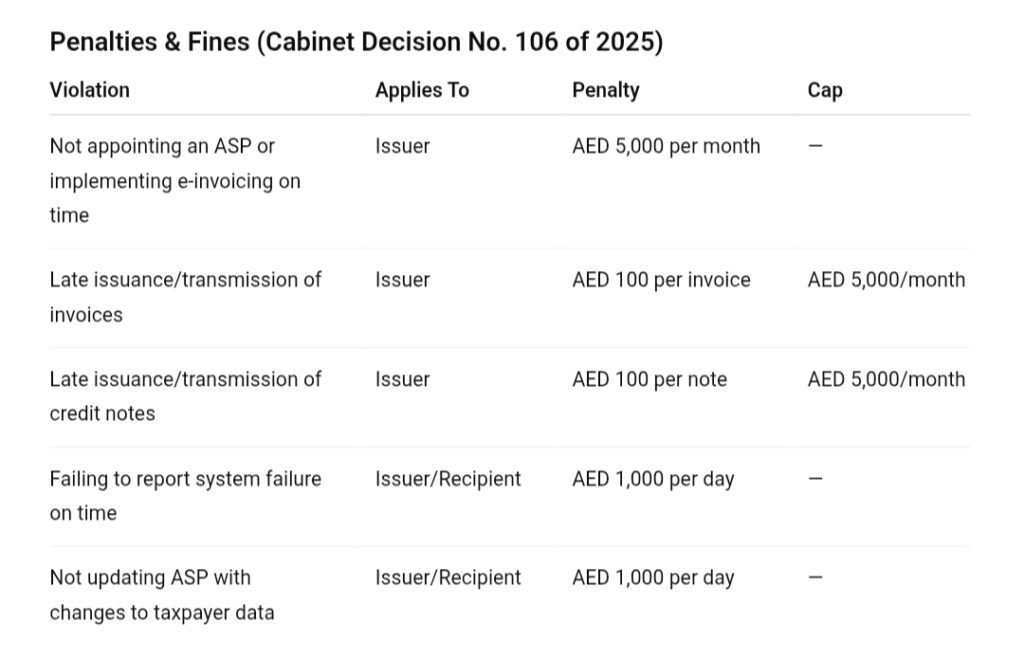Click the system failure row's daily penalty
This screenshot has height=660, width=1024.
point(653,479)
